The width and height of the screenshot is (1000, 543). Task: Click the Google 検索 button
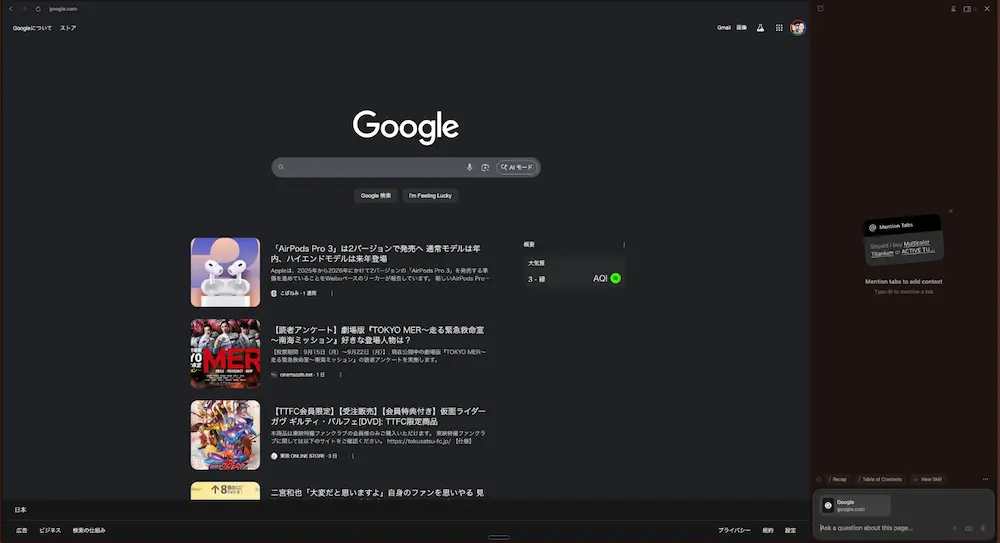pos(376,196)
